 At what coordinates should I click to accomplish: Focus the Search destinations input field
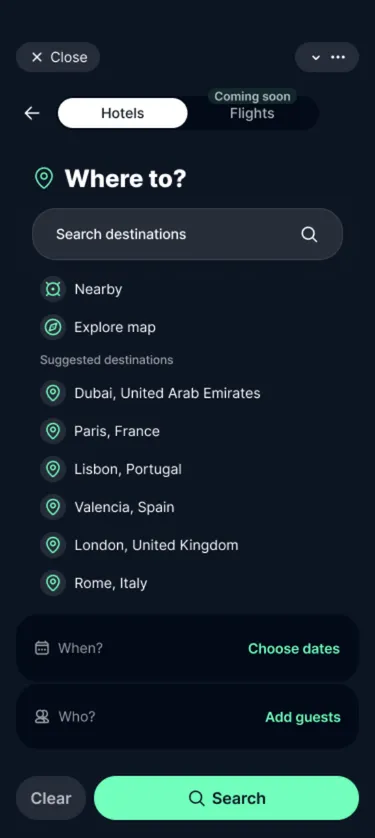(x=188, y=234)
